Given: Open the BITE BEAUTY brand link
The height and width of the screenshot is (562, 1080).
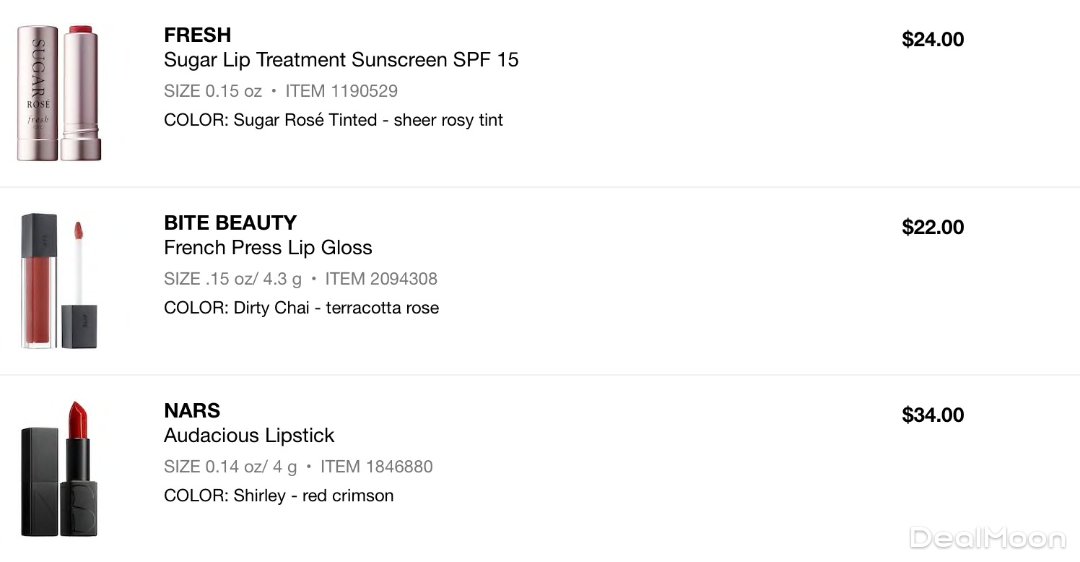Looking at the screenshot, I should [230, 222].
